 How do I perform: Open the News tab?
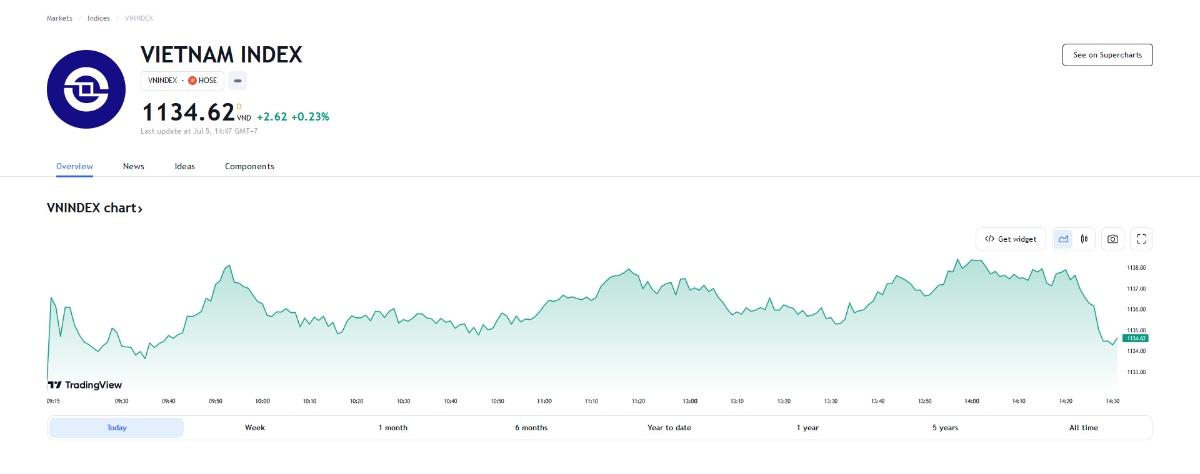pyautogui.click(x=134, y=166)
